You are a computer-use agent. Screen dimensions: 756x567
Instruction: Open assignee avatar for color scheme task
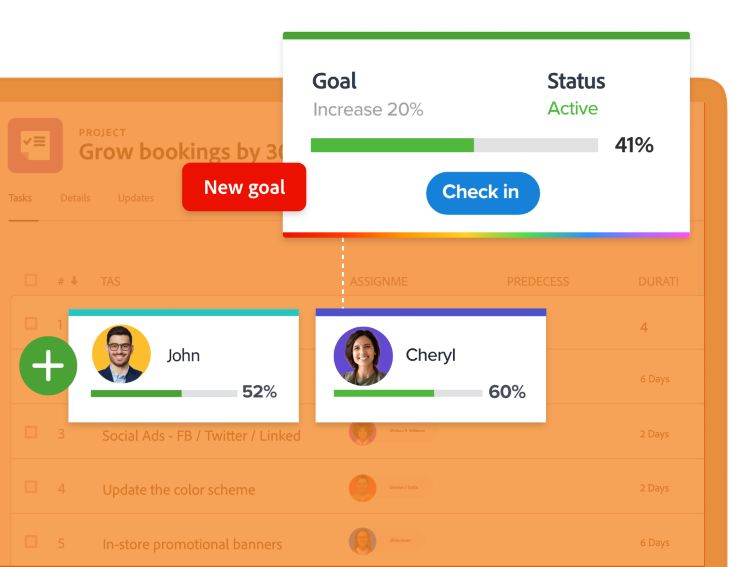click(363, 488)
